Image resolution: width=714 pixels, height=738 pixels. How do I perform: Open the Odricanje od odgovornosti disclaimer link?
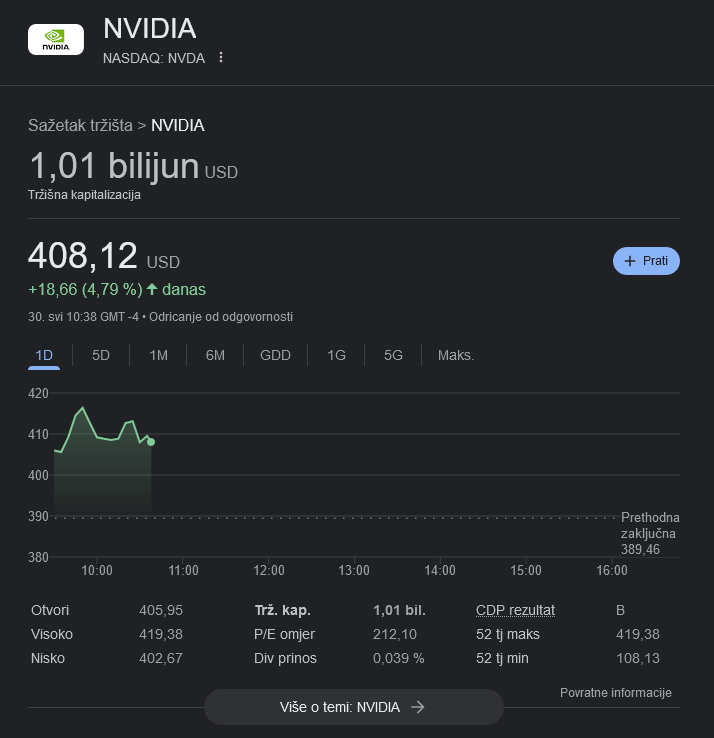221,317
